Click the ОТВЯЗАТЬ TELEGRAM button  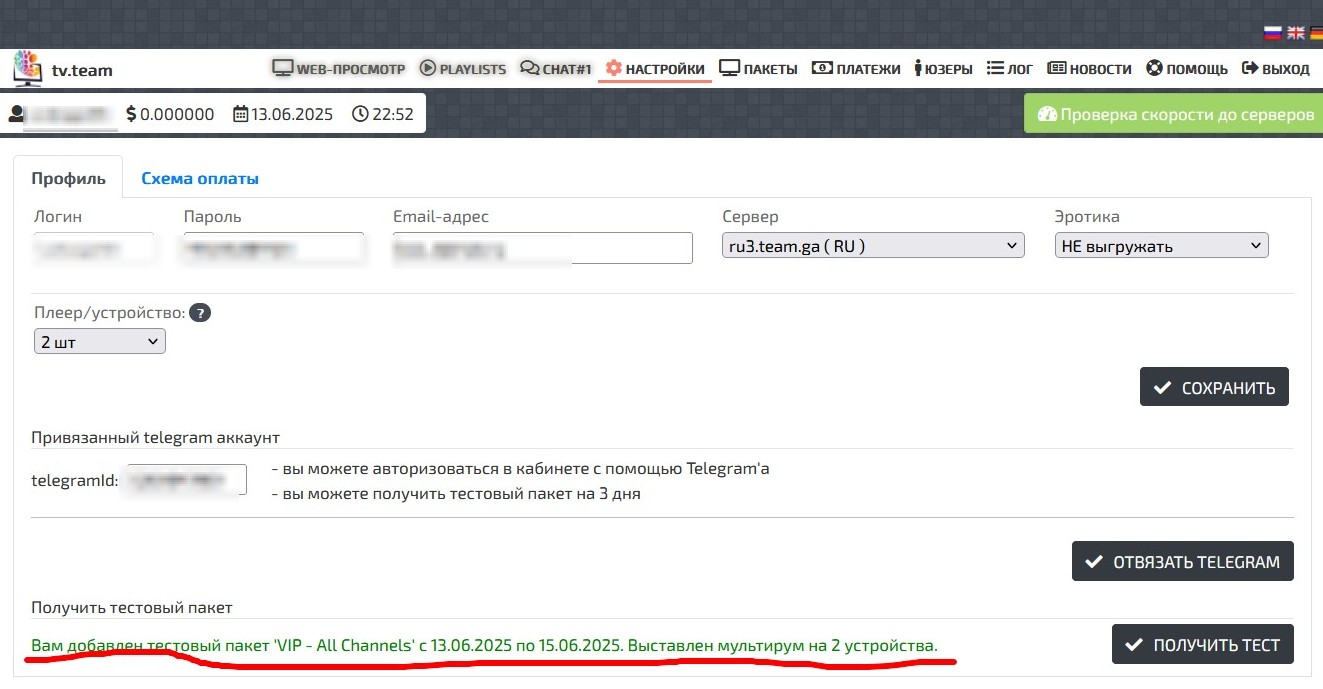pyautogui.click(x=1182, y=562)
